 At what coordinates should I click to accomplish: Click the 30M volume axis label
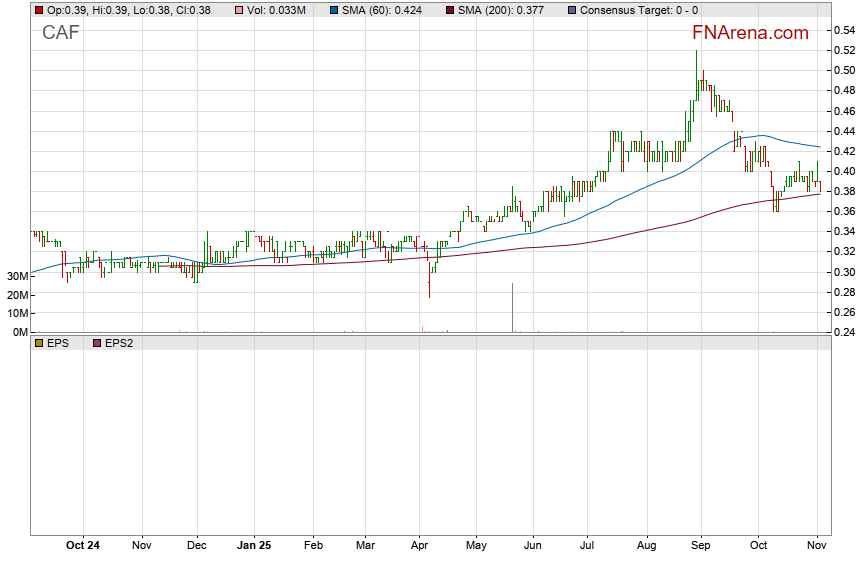point(15,276)
